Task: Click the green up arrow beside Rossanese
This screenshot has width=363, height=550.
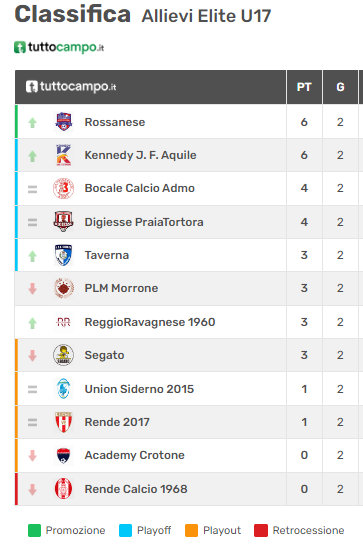Action: (x=33, y=122)
